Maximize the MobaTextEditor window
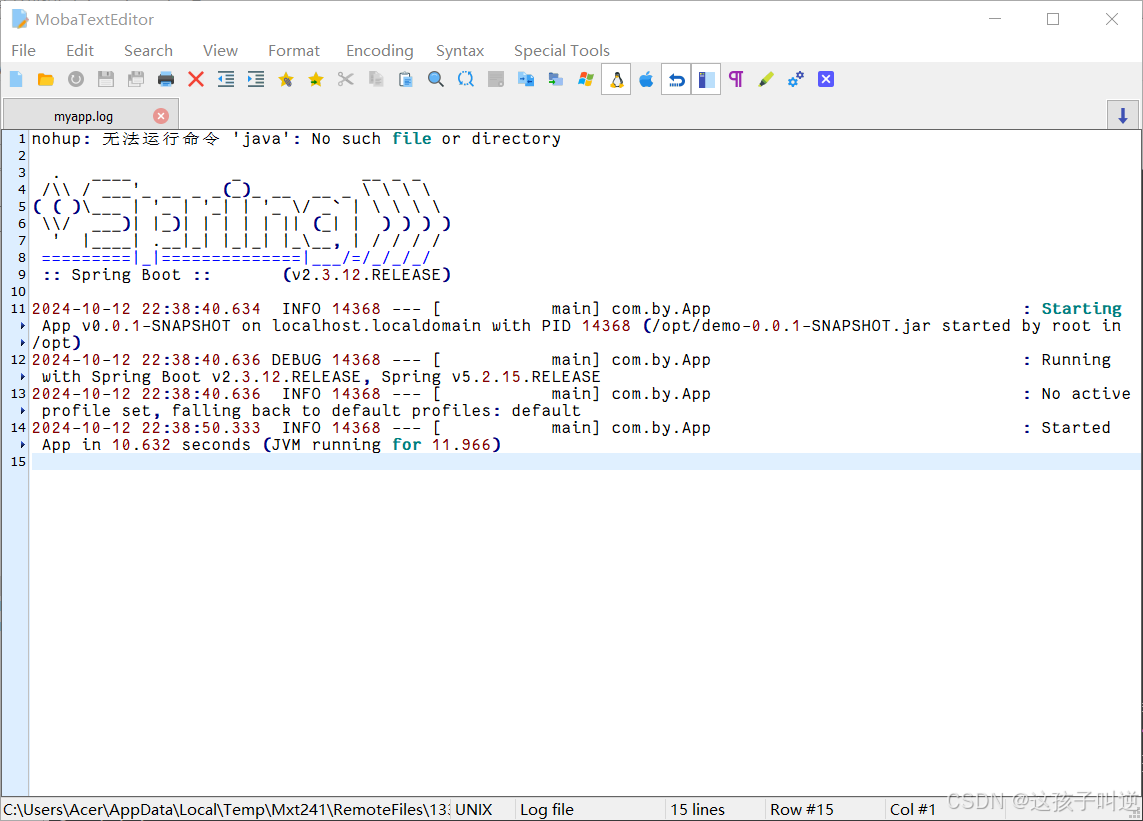This screenshot has width=1143, height=821. [1053, 19]
